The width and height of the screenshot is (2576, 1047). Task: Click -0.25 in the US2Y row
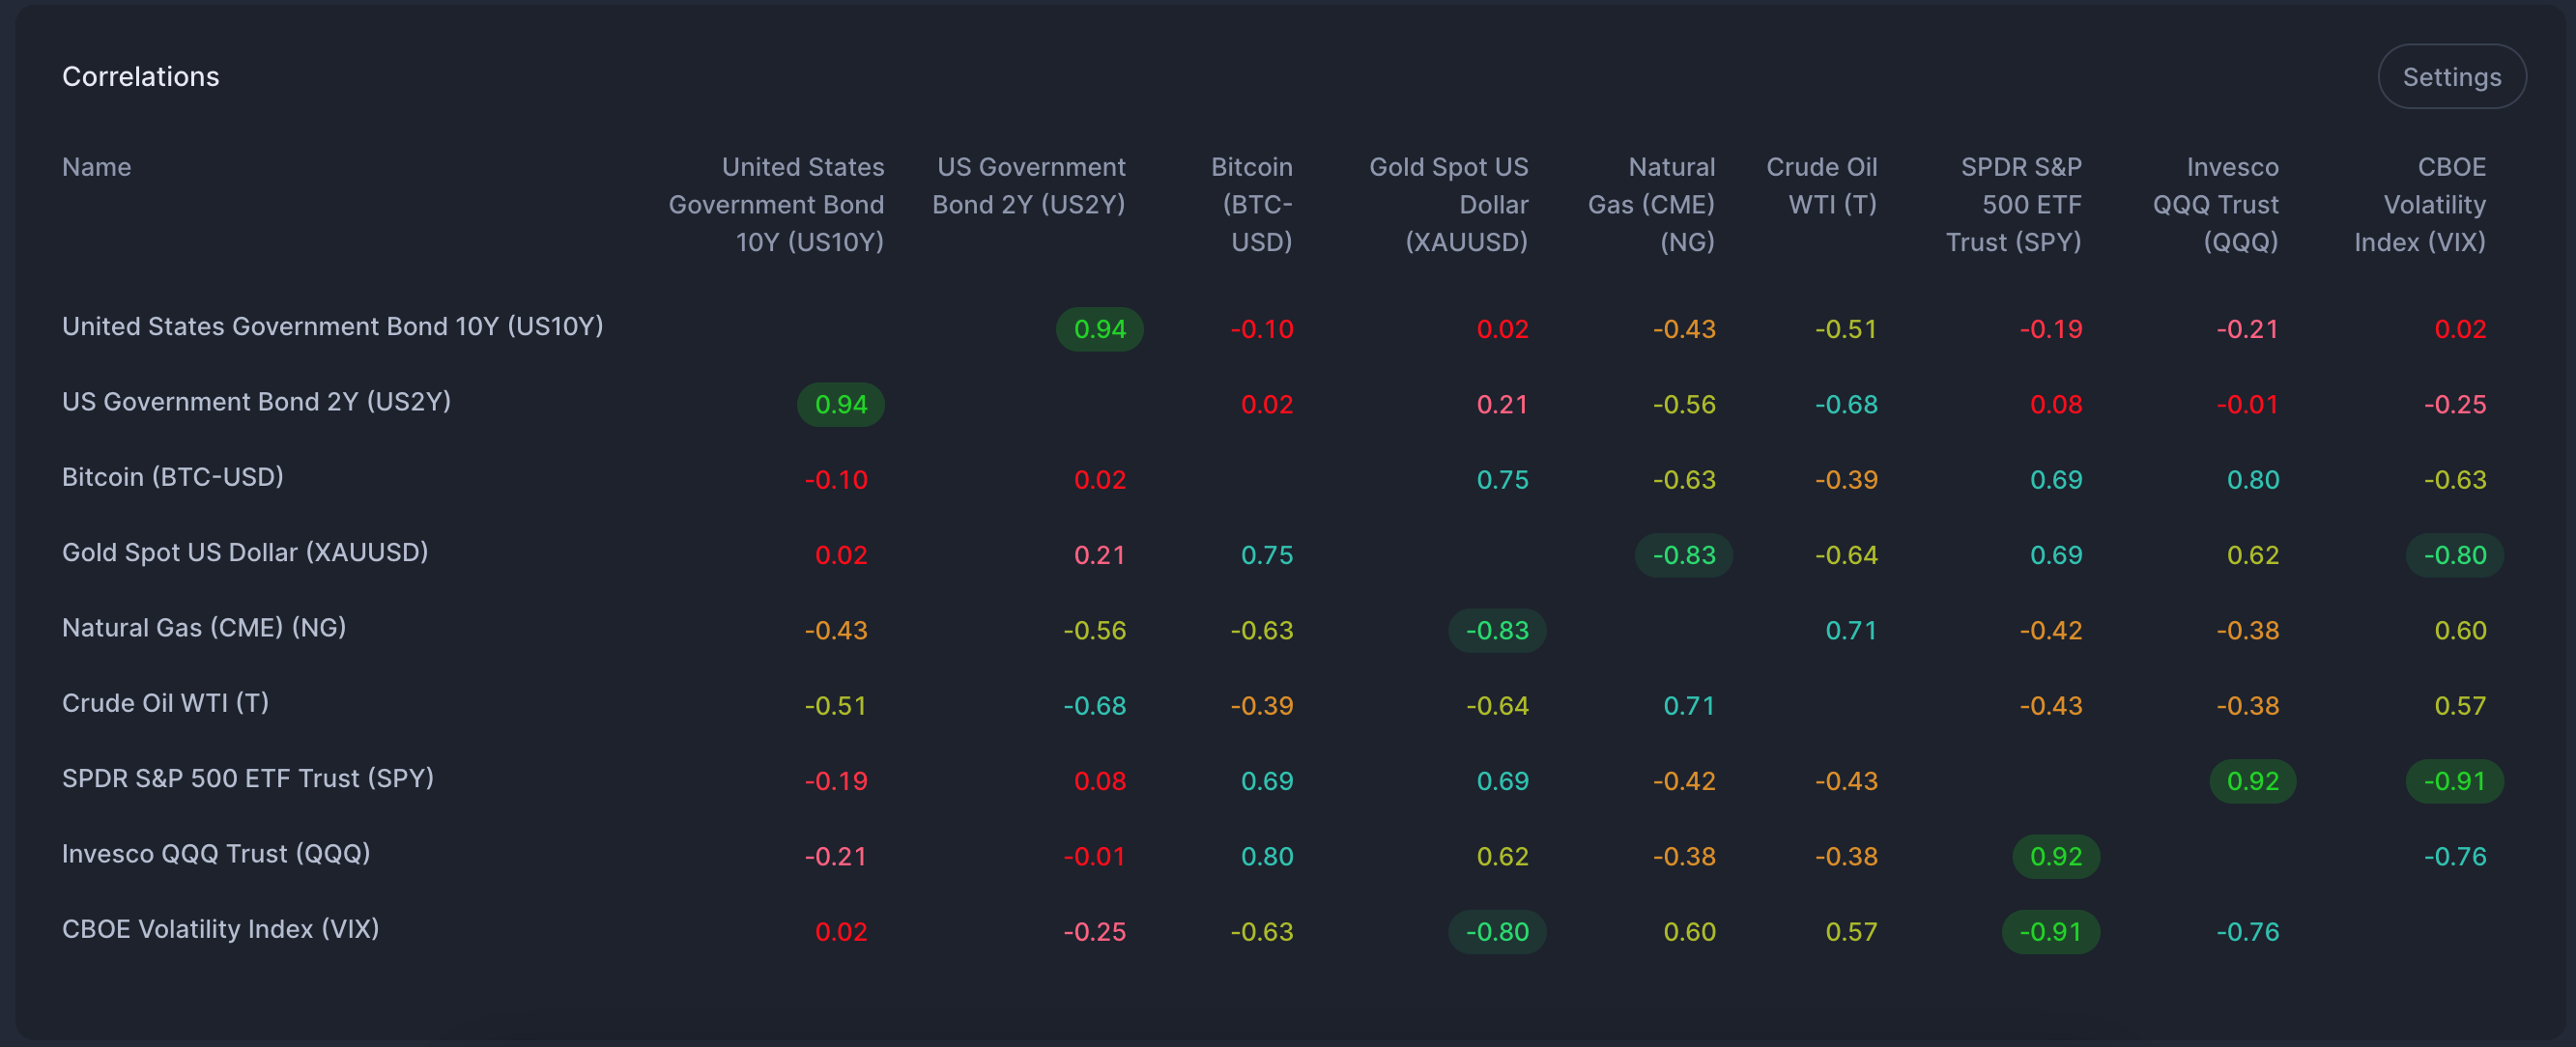click(x=2455, y=405)
